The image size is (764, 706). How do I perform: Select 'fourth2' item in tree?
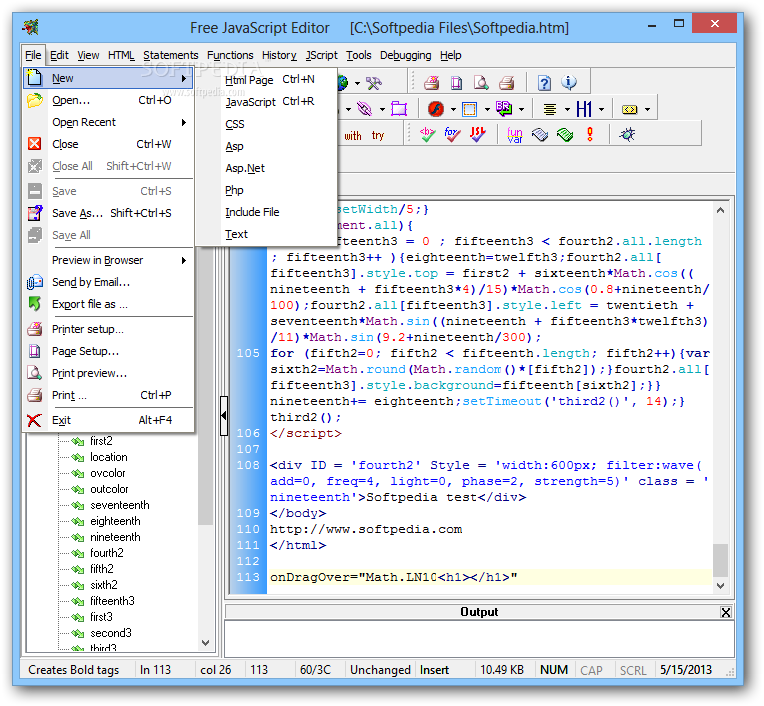point(107,553)
